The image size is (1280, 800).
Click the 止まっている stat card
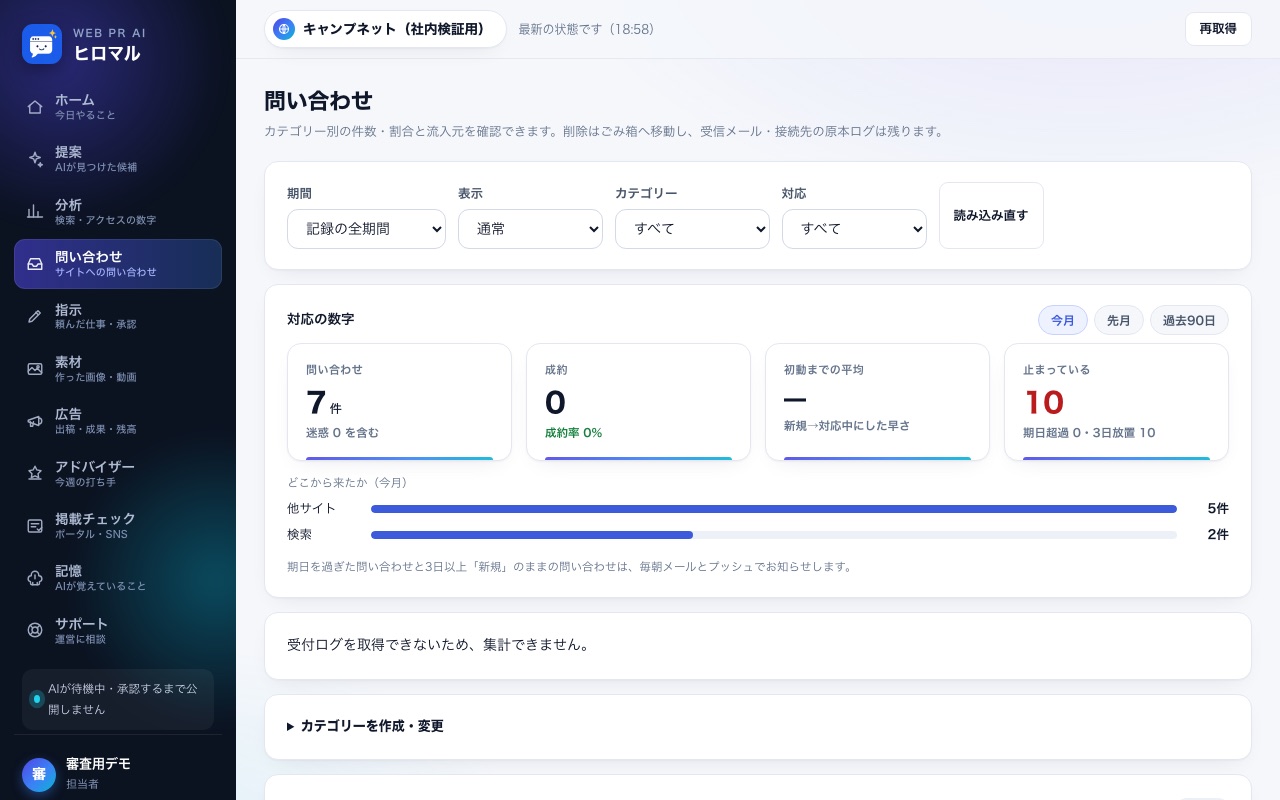[x=1116, y=402]
